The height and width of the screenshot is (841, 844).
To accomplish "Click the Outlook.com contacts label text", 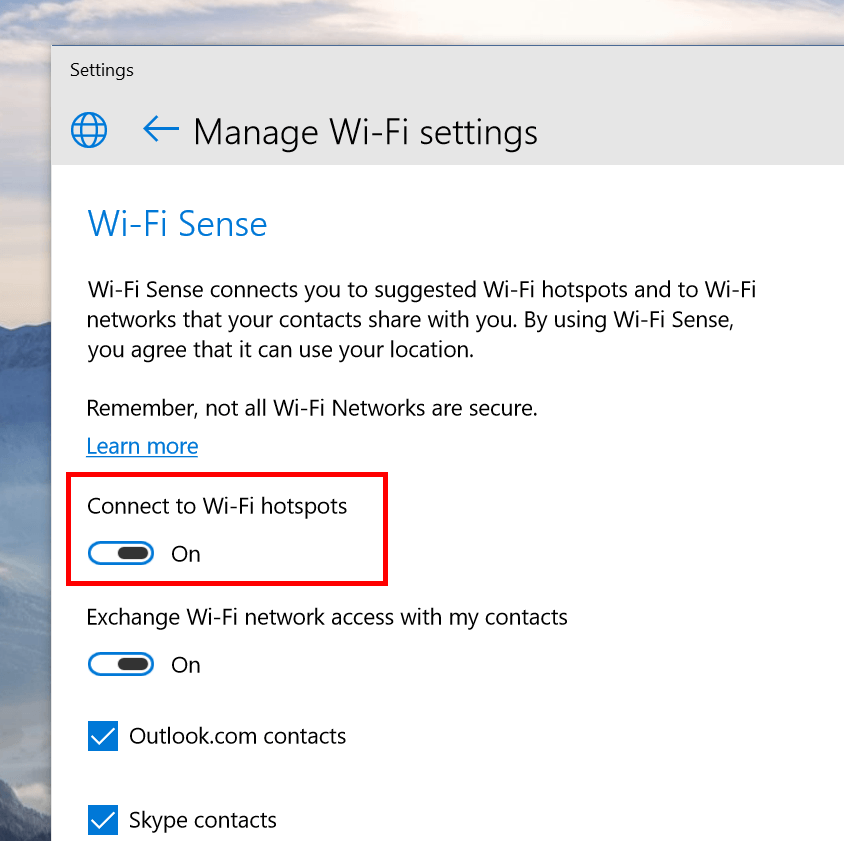I will (237, 736).
